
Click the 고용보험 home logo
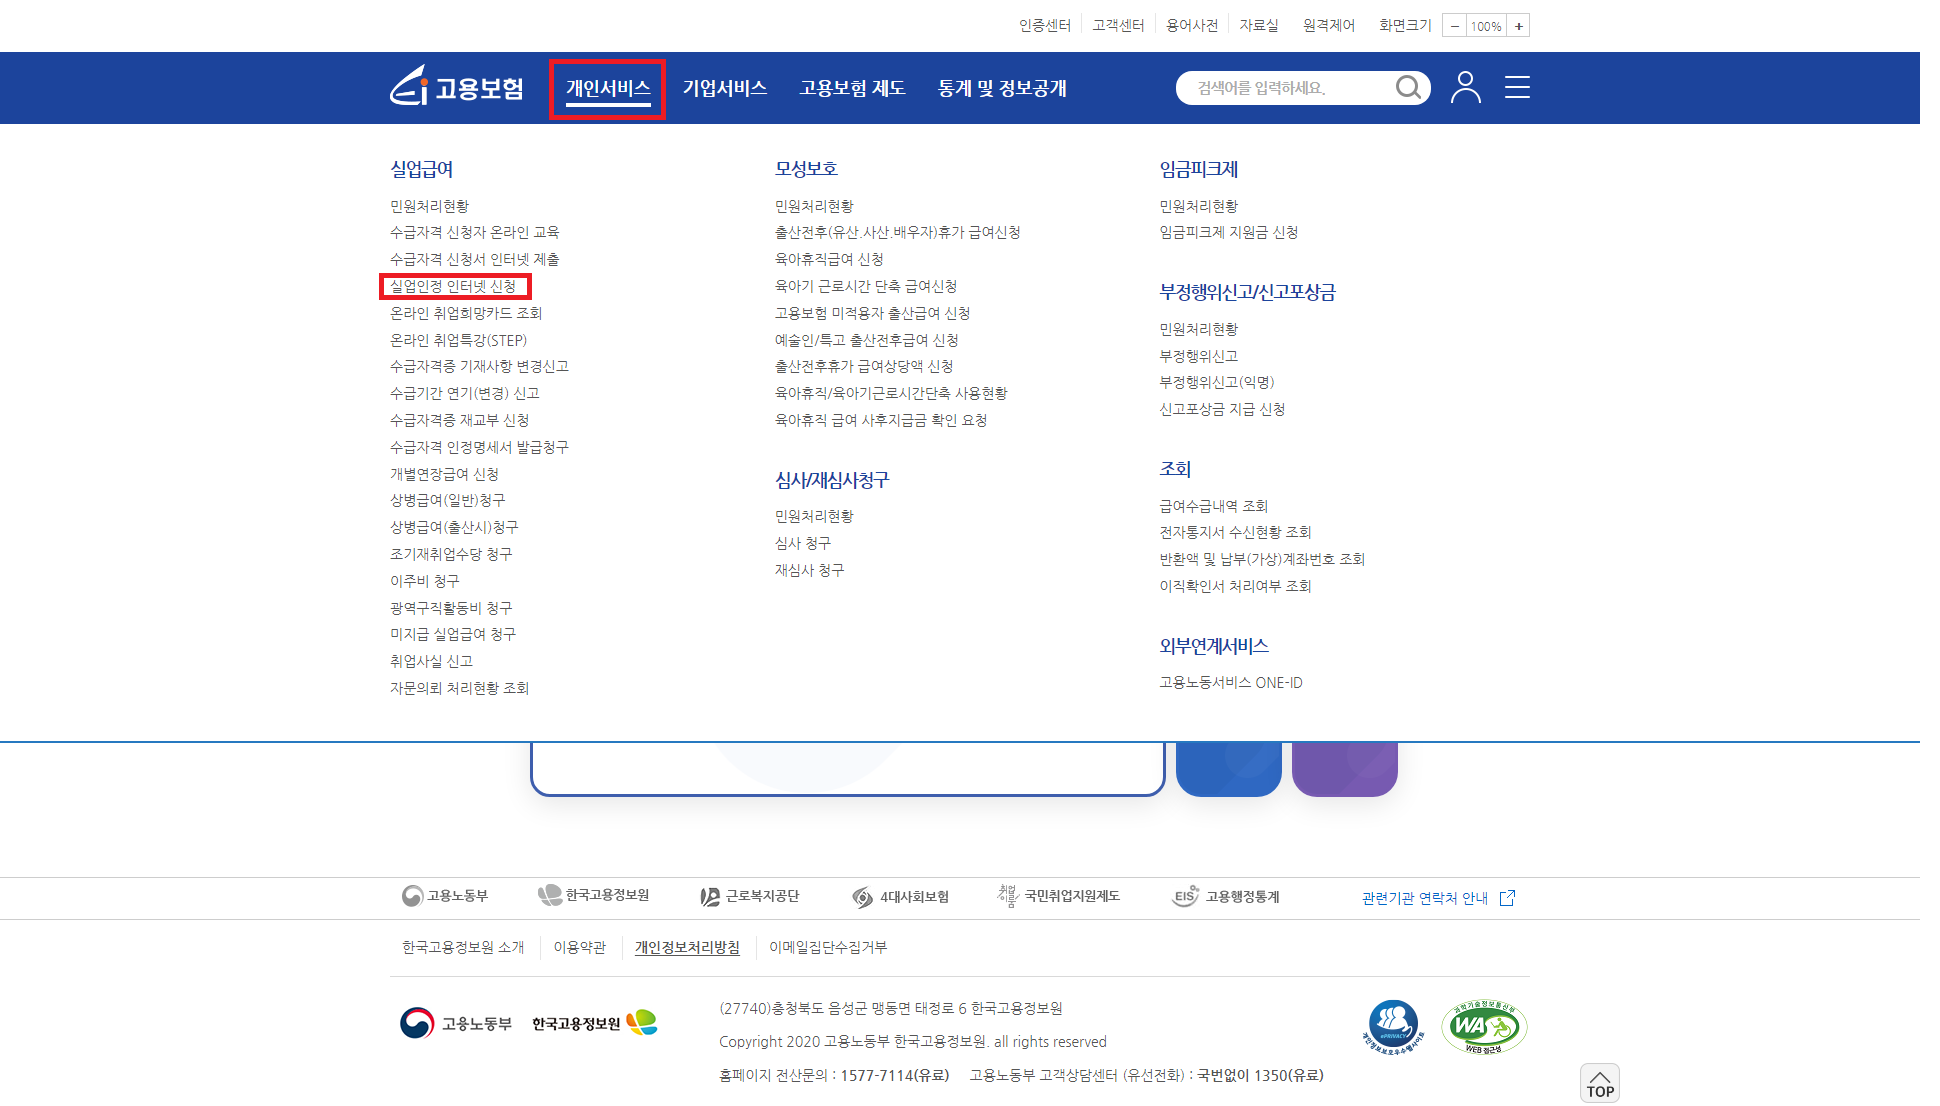[x=457, y=88]
